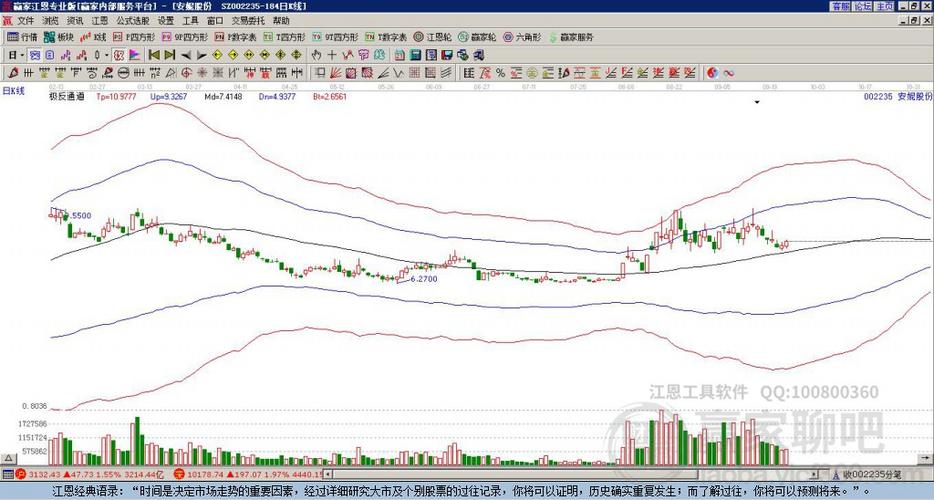Open the 工具 menu
Screen dimensions: 934x500
(x=190, y=21)
